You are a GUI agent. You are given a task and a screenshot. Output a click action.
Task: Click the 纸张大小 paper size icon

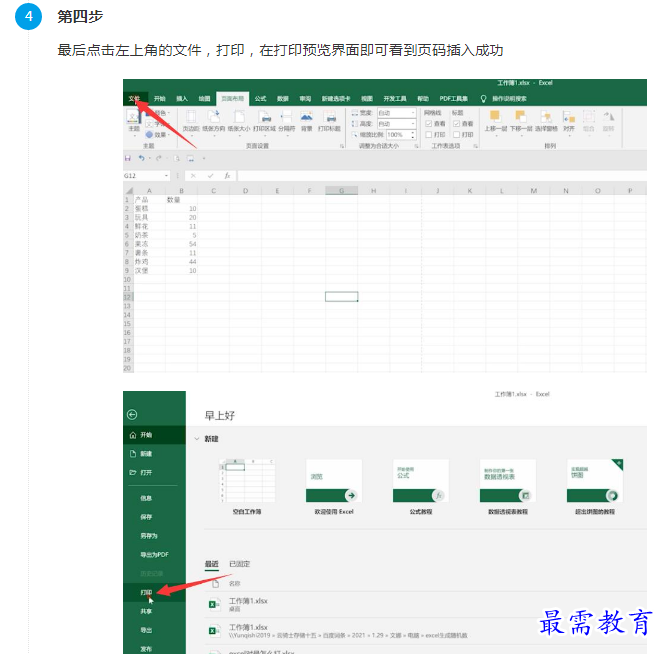point(239,117)
